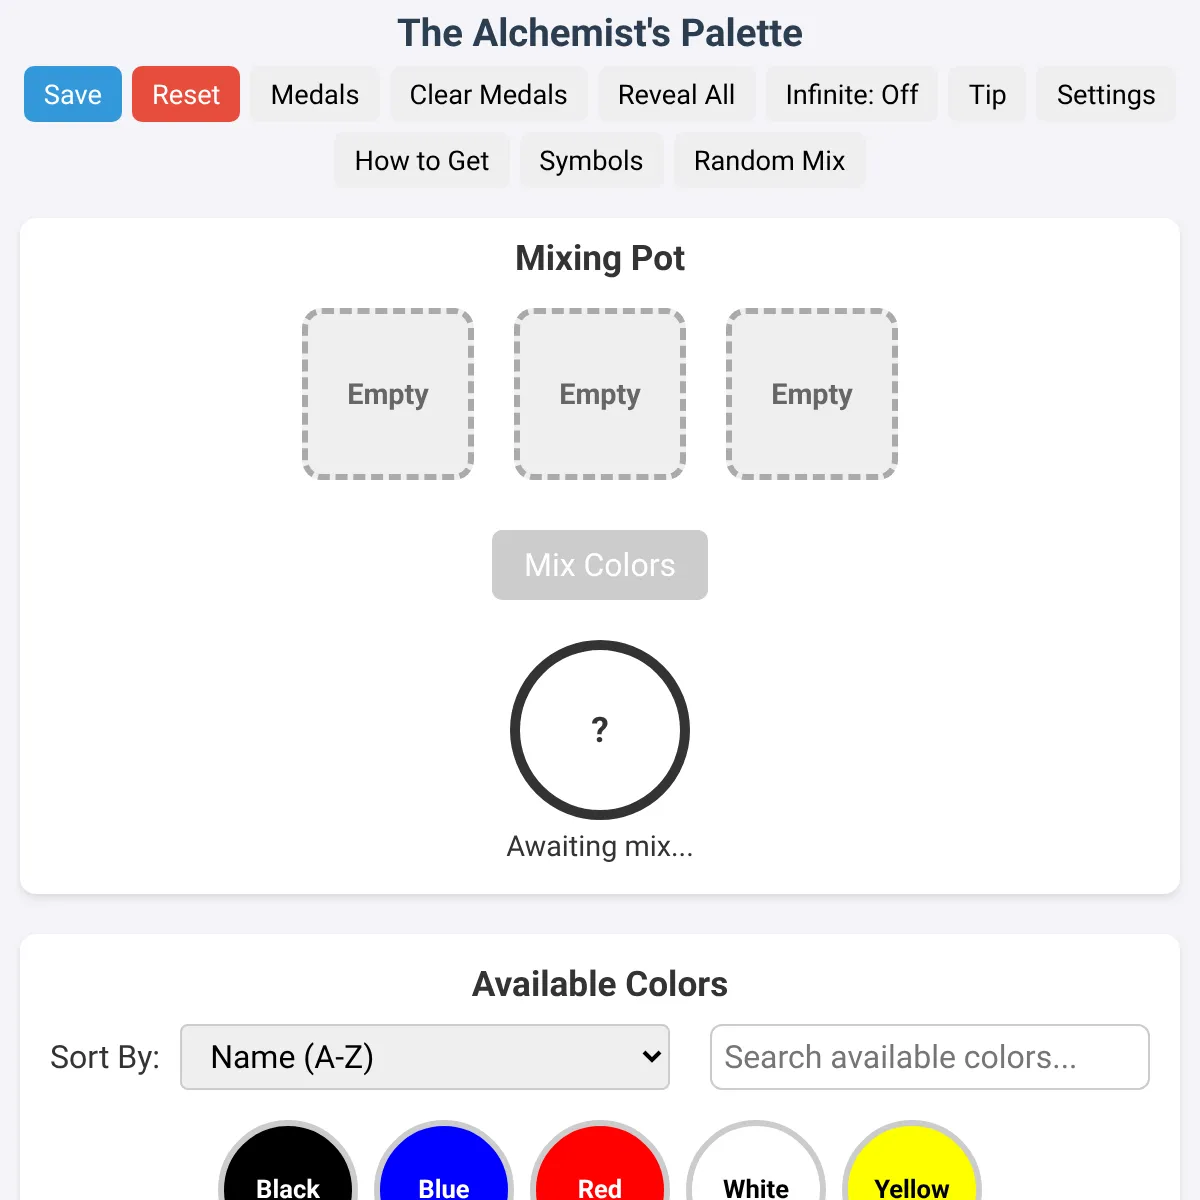The width and height of the screenshot is (1200, 1200).
Task: Focus the search available colors field
Action: (929, 1057)
